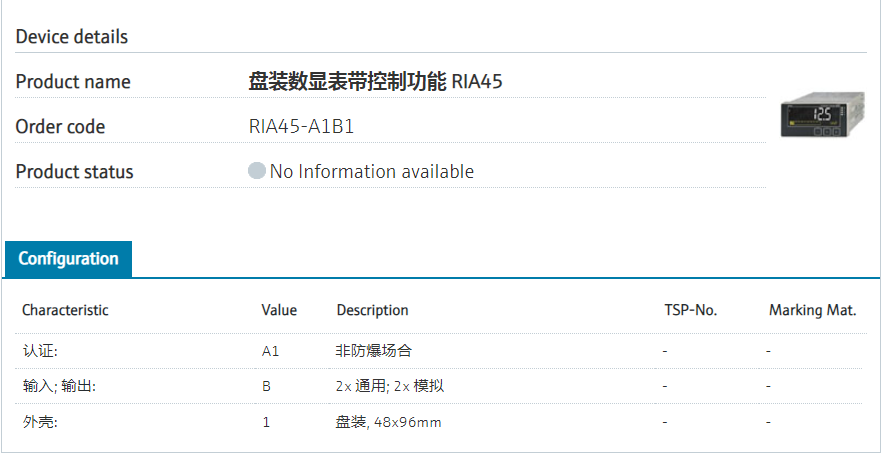
Task: Select the 外壳 characteristic label
Action: click(40, 422)
